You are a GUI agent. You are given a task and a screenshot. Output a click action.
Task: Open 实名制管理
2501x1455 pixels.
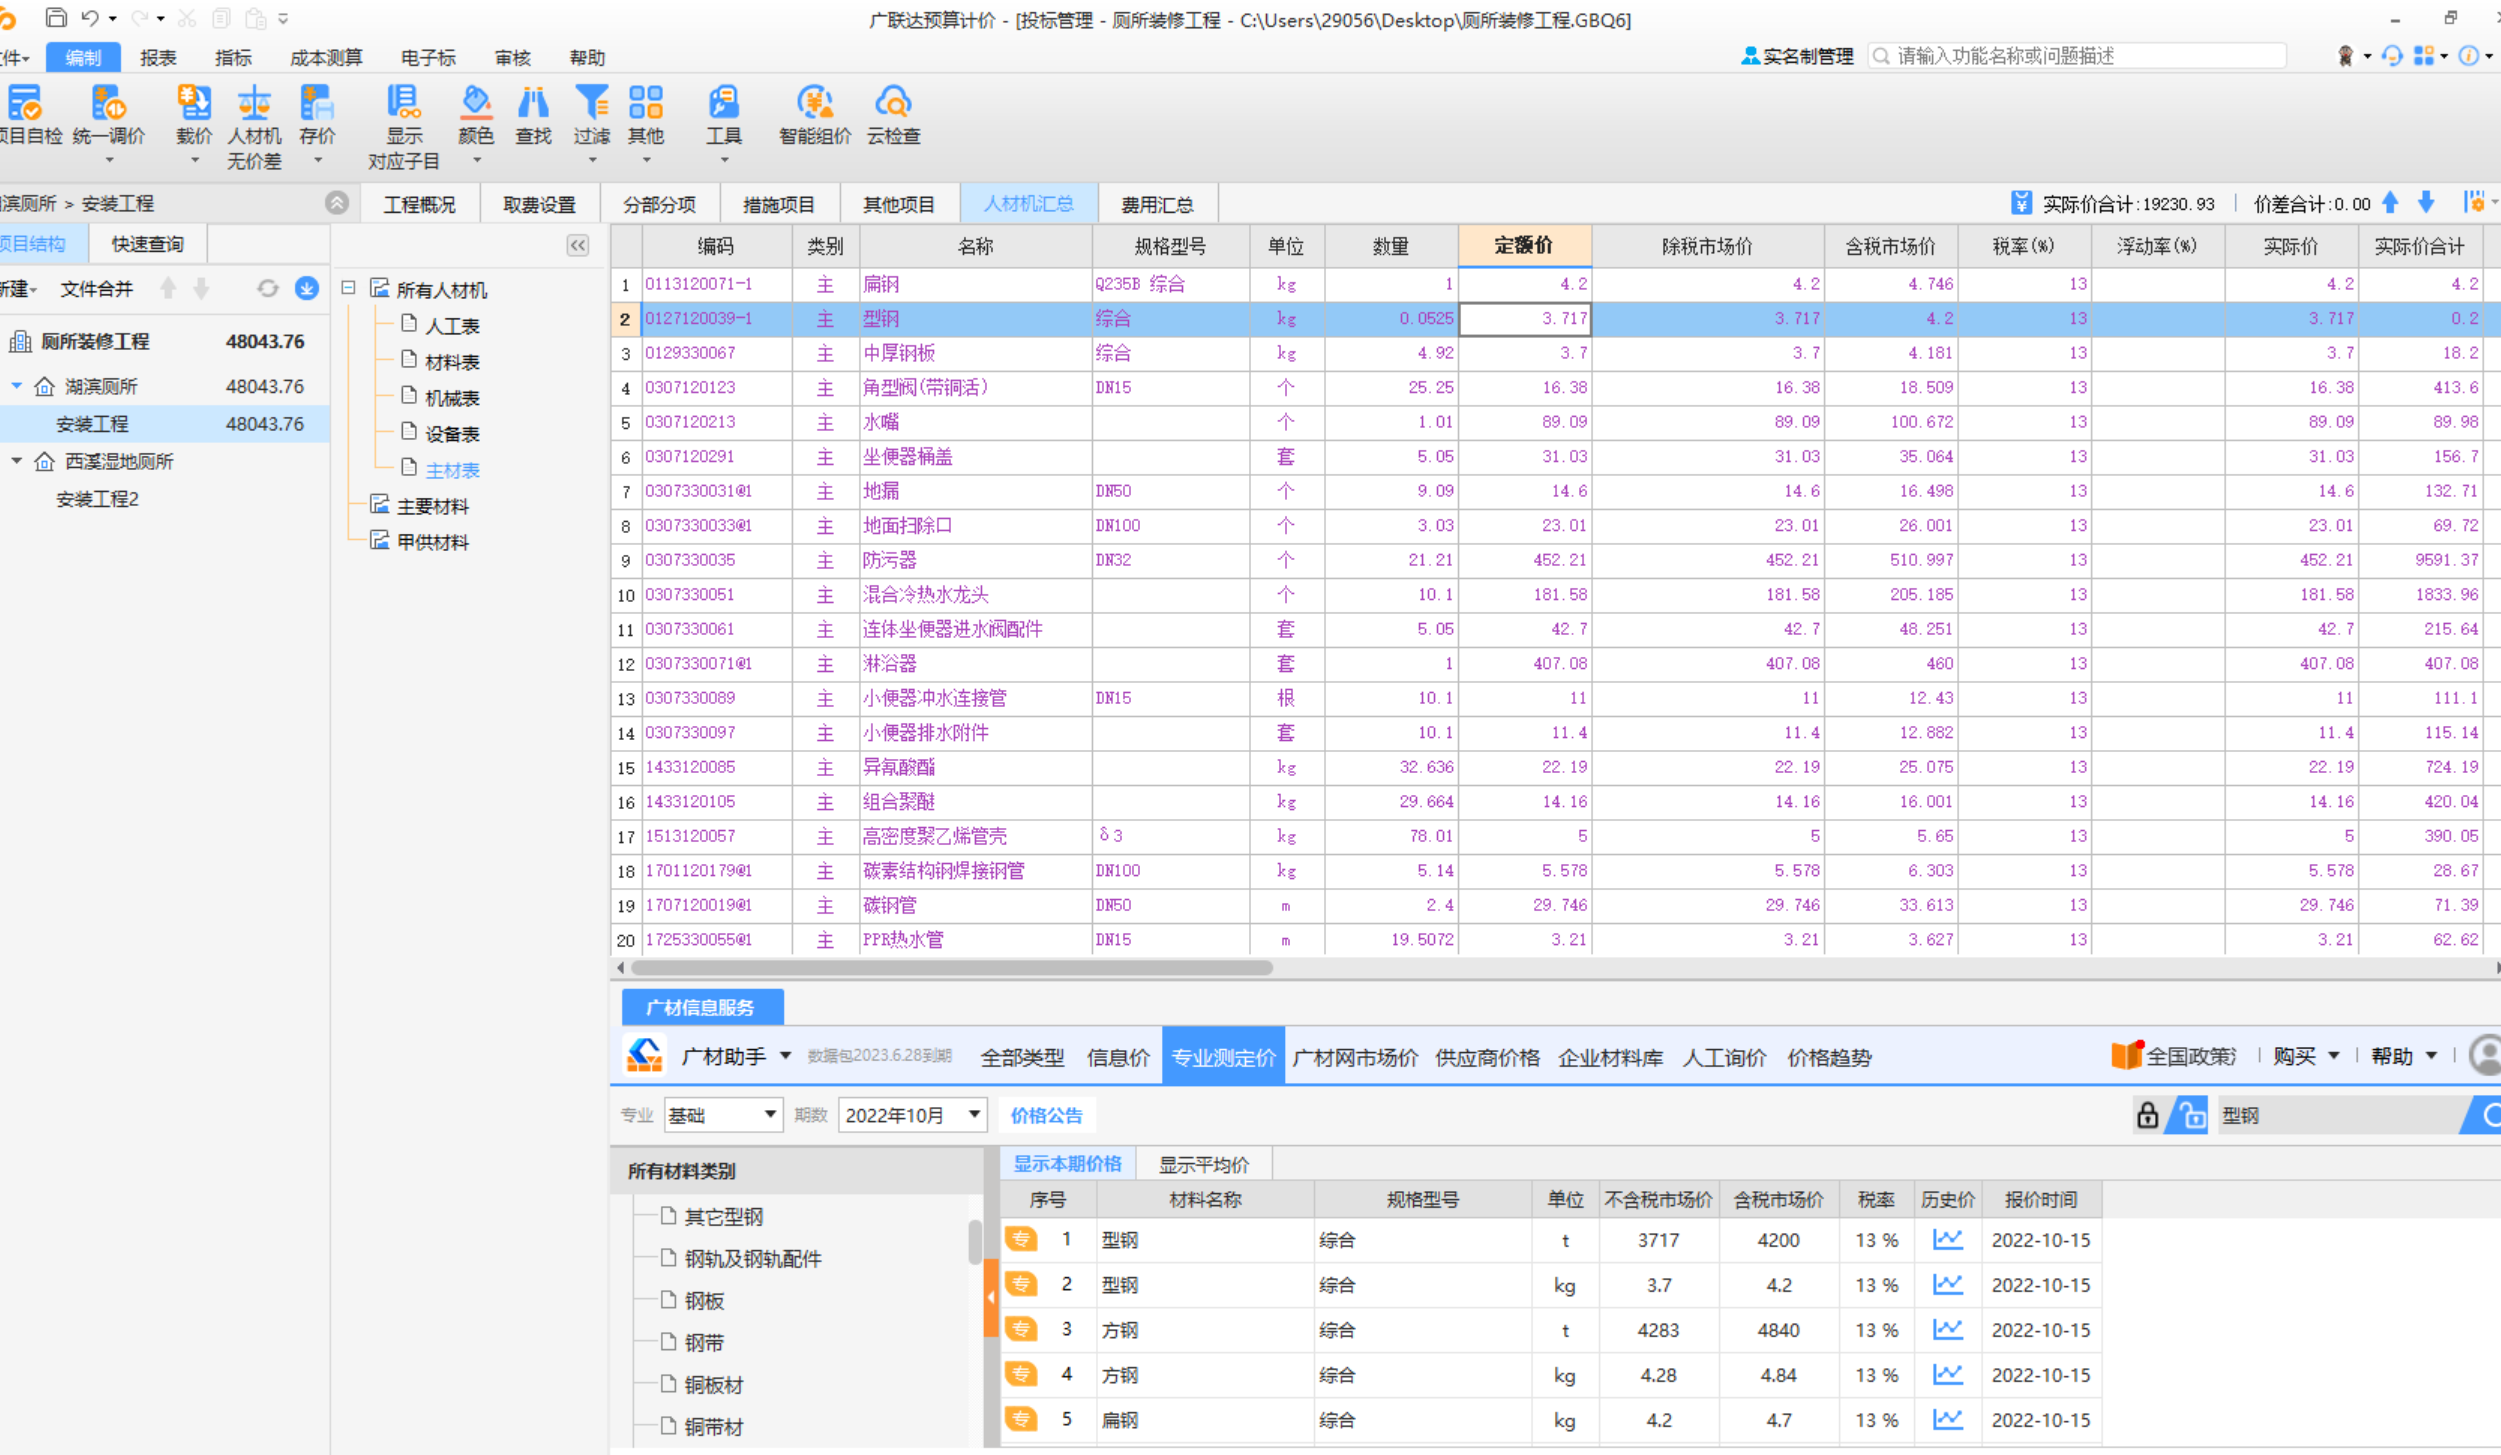click(x=1797, y=56)
